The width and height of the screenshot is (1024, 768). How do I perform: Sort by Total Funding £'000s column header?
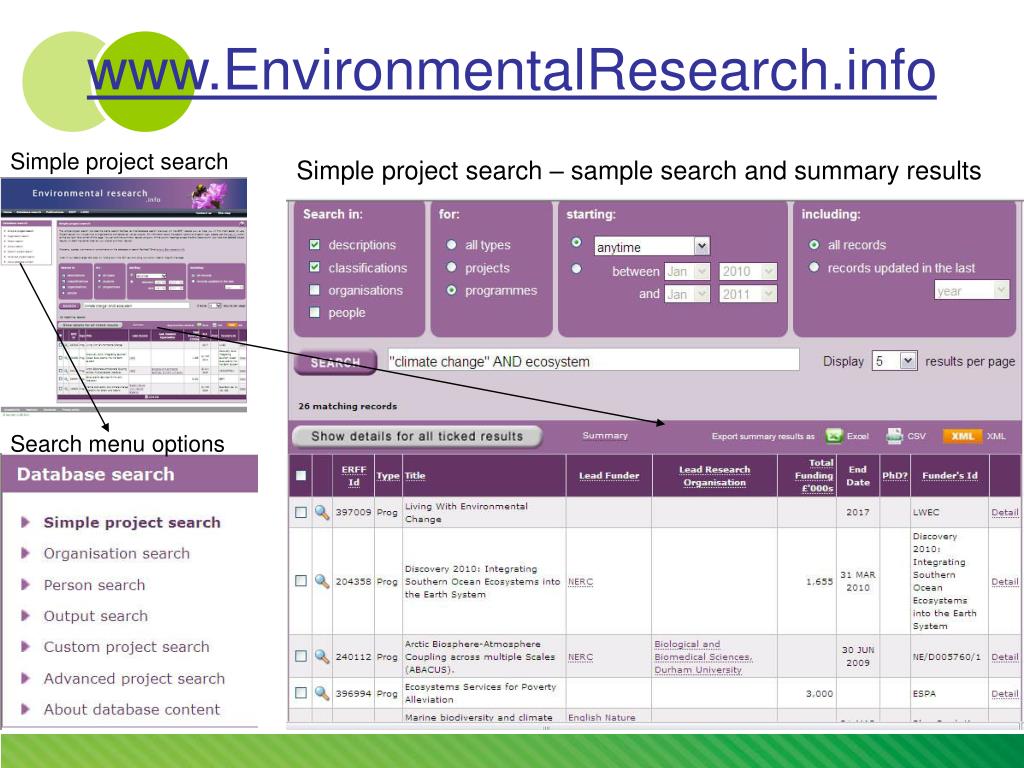pyautogui.click(x=813, y=475)
